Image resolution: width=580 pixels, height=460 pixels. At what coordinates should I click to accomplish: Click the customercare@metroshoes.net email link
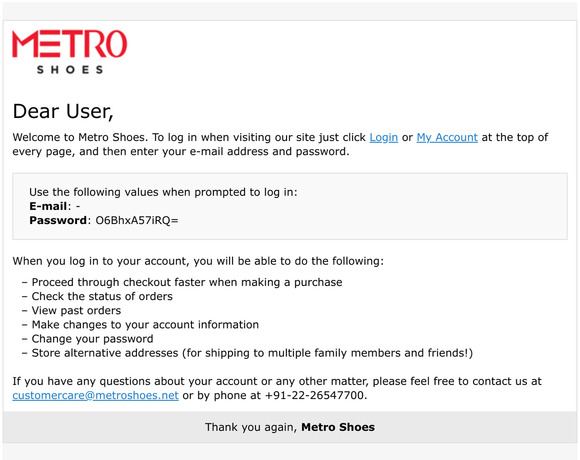pos(95,396)
